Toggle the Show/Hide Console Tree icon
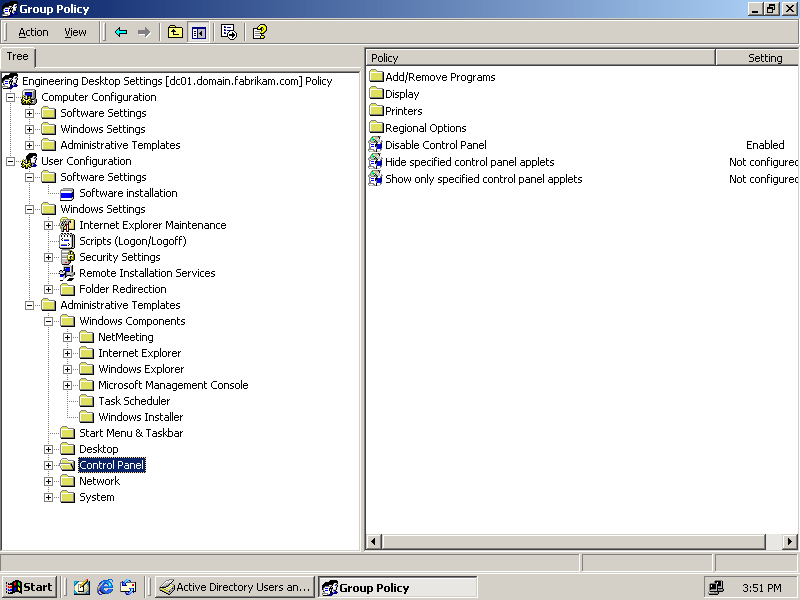The width and height of the screenshot is (800, 600). coord(198,32)
